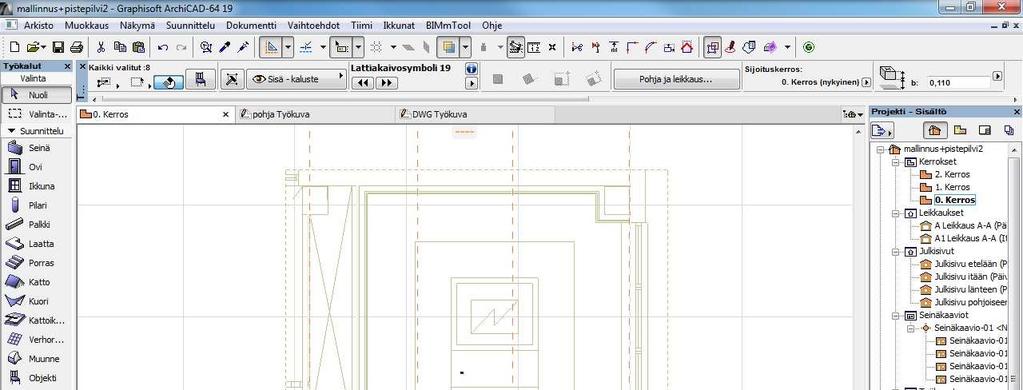Select the Muunne morph tool
Screen dimensions: 1023x390
point(35,359)
